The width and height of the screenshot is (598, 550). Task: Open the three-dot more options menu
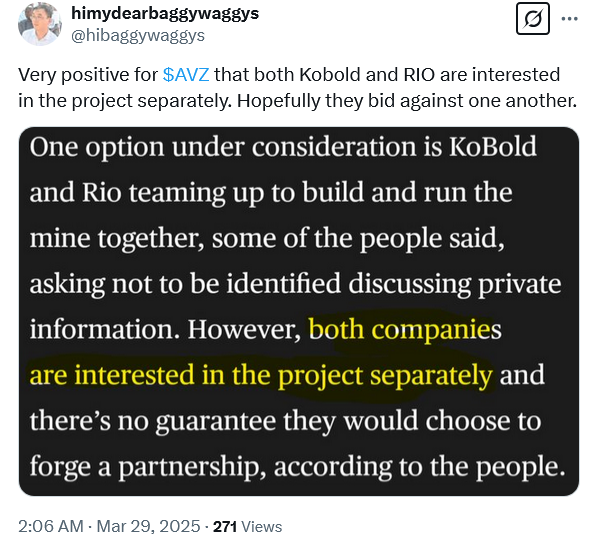570,19
